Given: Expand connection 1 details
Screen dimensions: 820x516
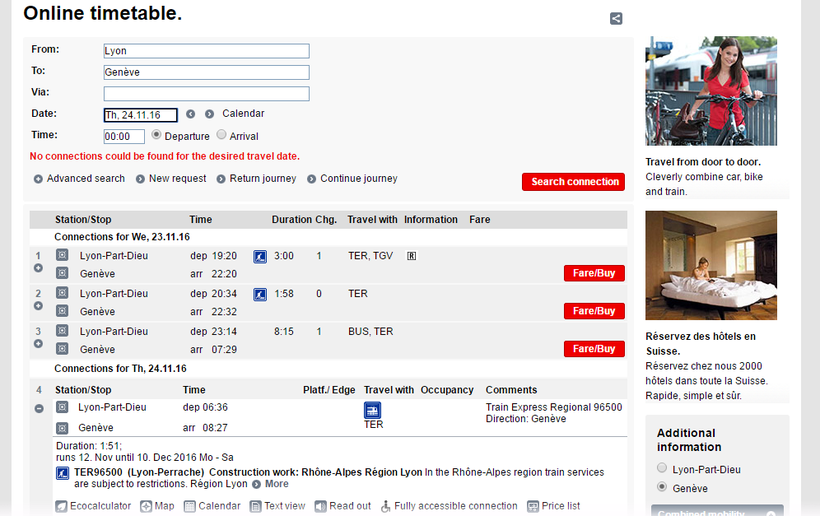Looking at the screenshot, I should [x=38, y=268].
